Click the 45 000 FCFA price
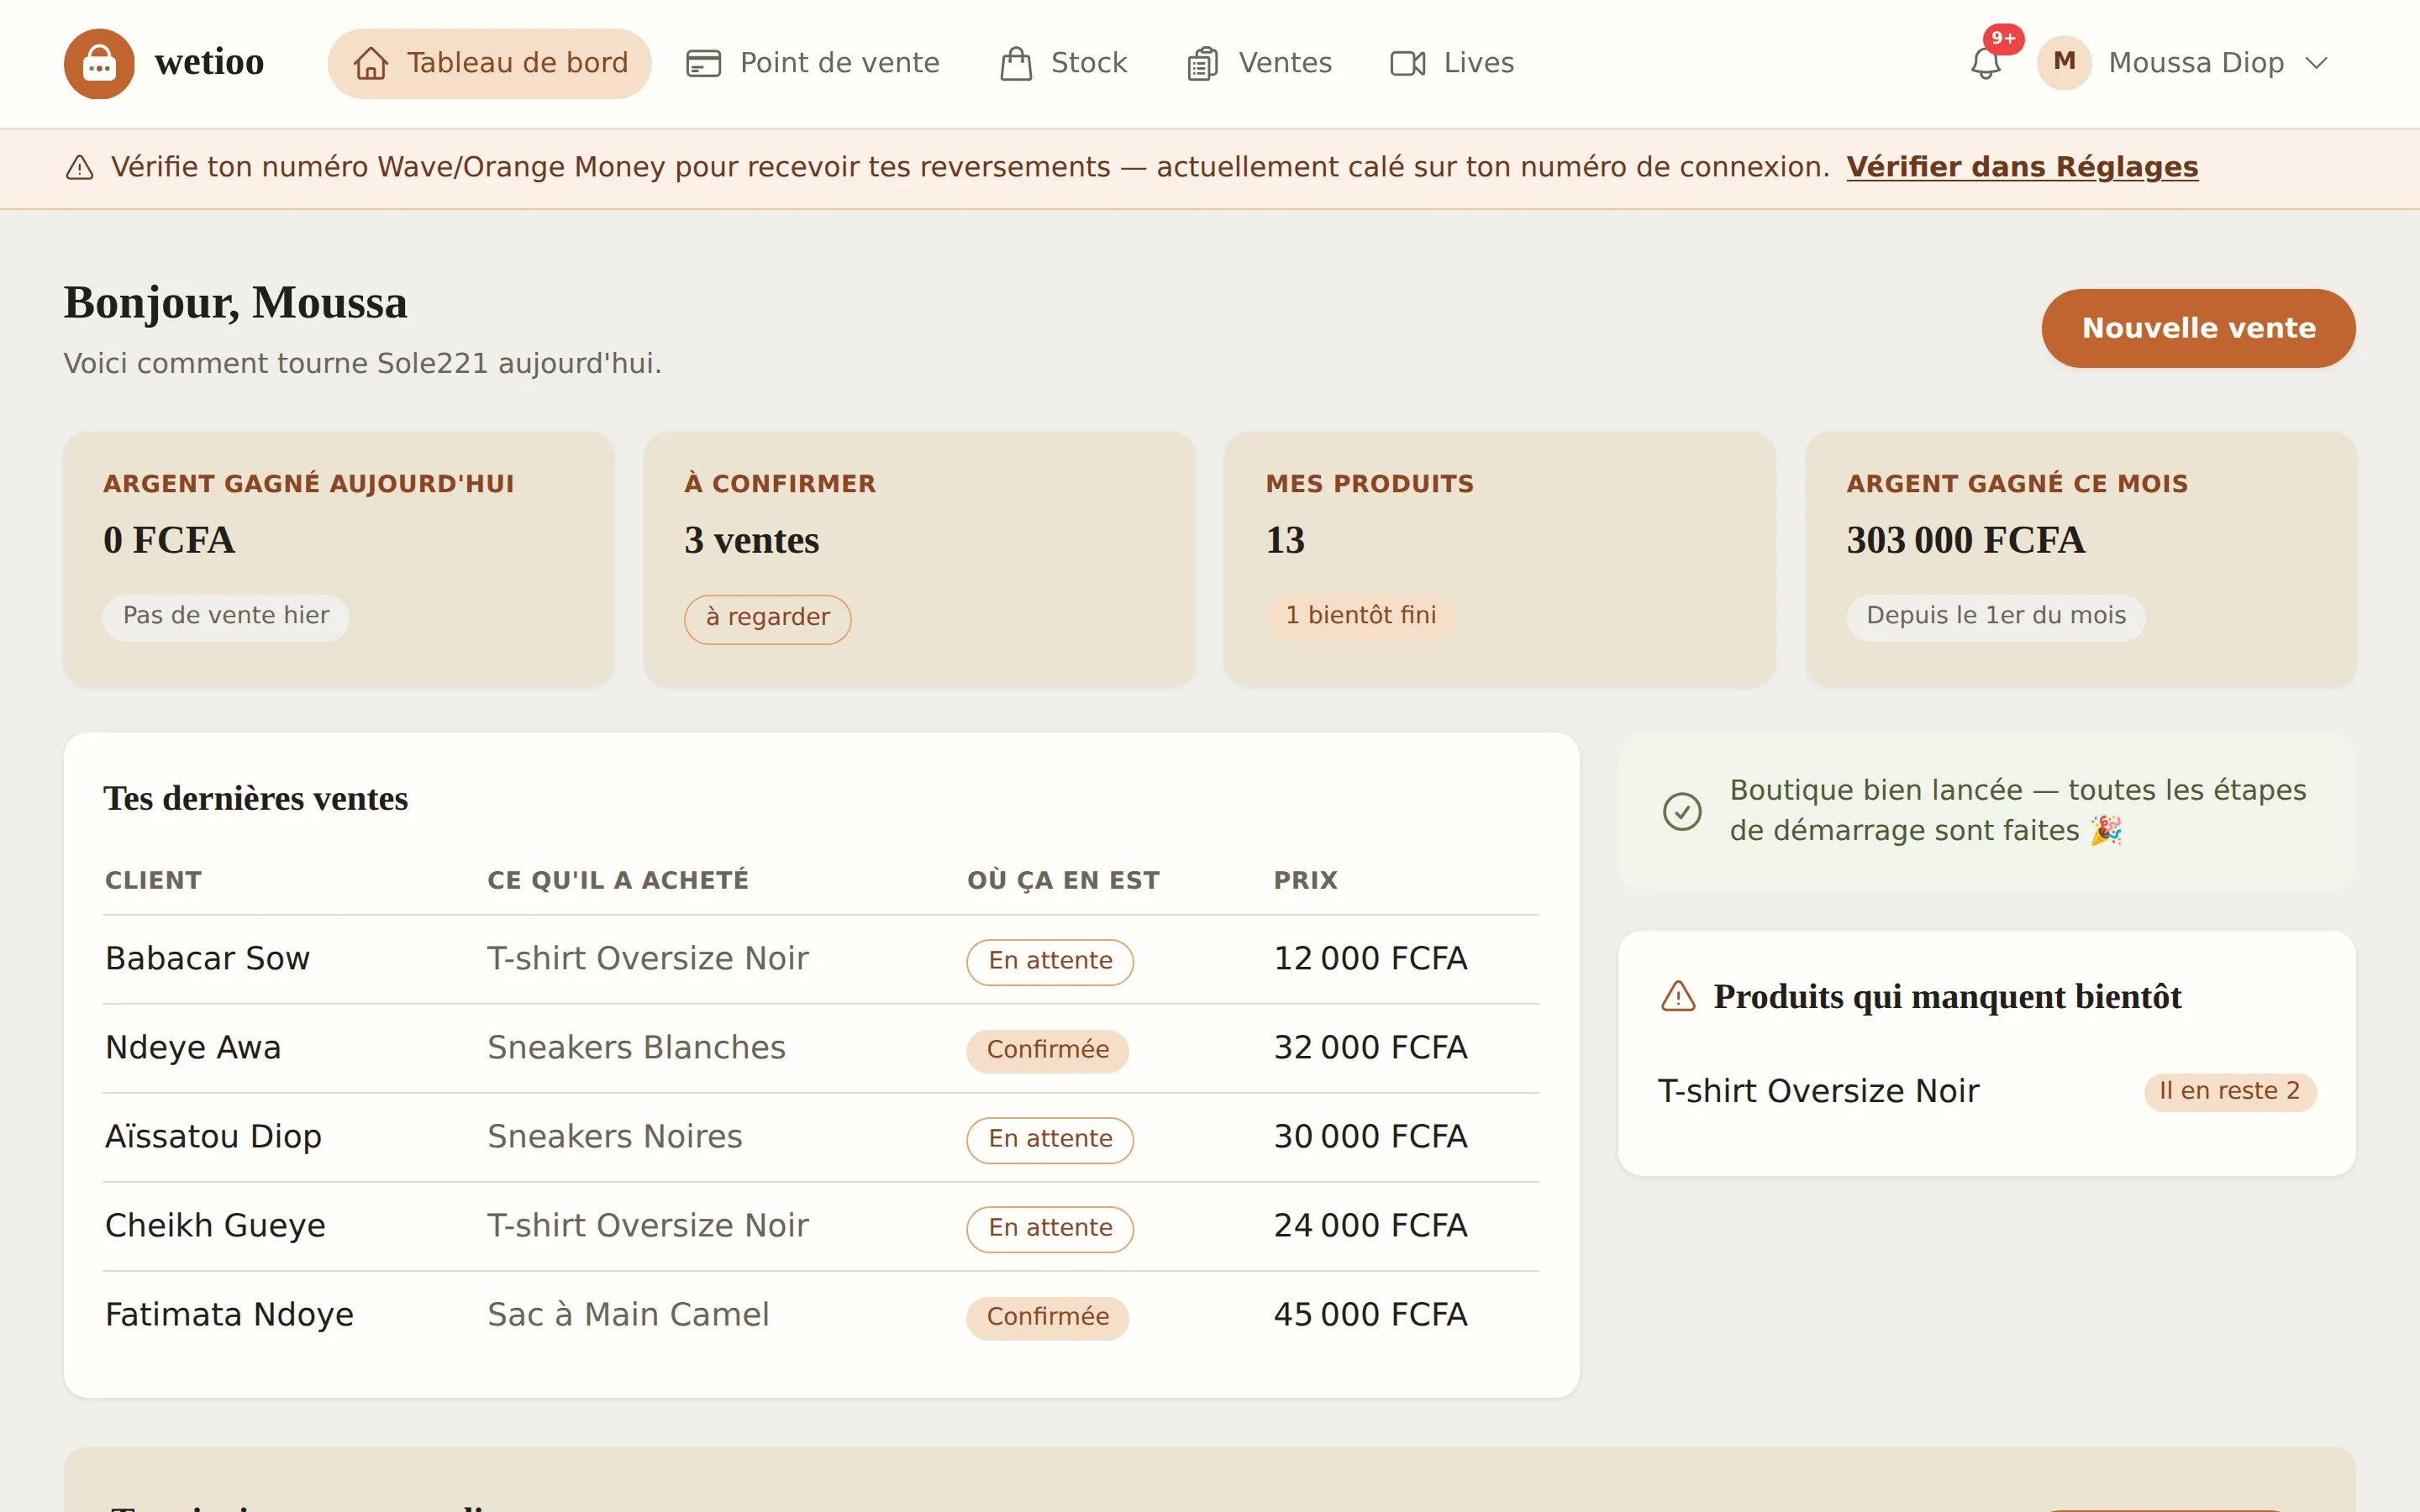Viewport: 2420px width, 1512px height. click(x=1370, y=1315)
